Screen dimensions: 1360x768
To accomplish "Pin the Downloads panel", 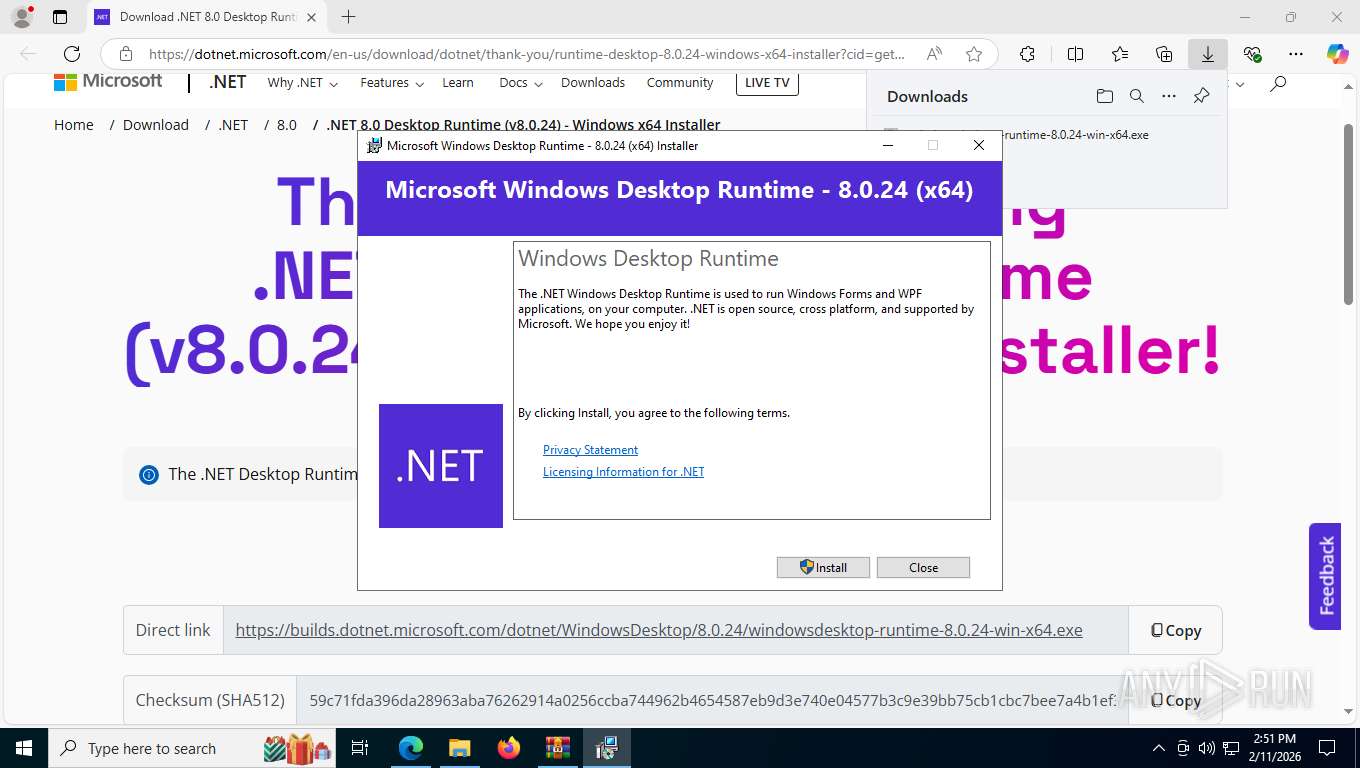I will click(x=1202, y=96).
